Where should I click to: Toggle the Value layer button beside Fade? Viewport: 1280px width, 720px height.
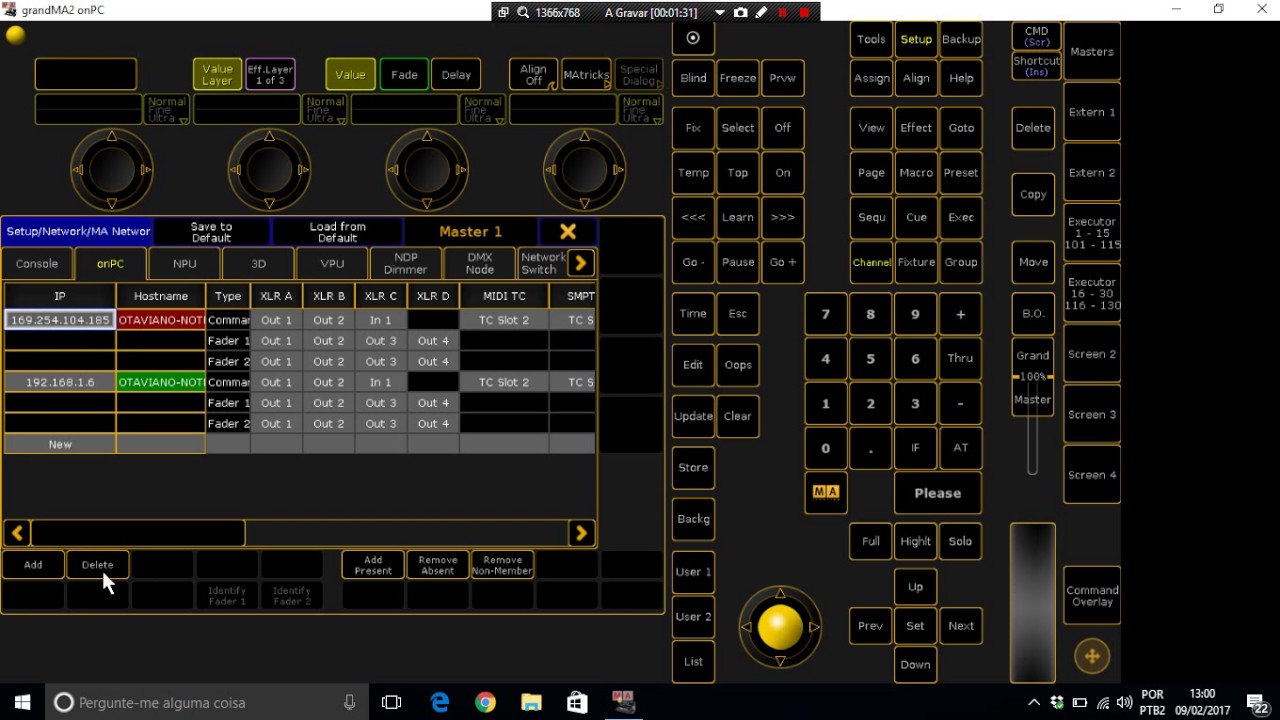350,75
